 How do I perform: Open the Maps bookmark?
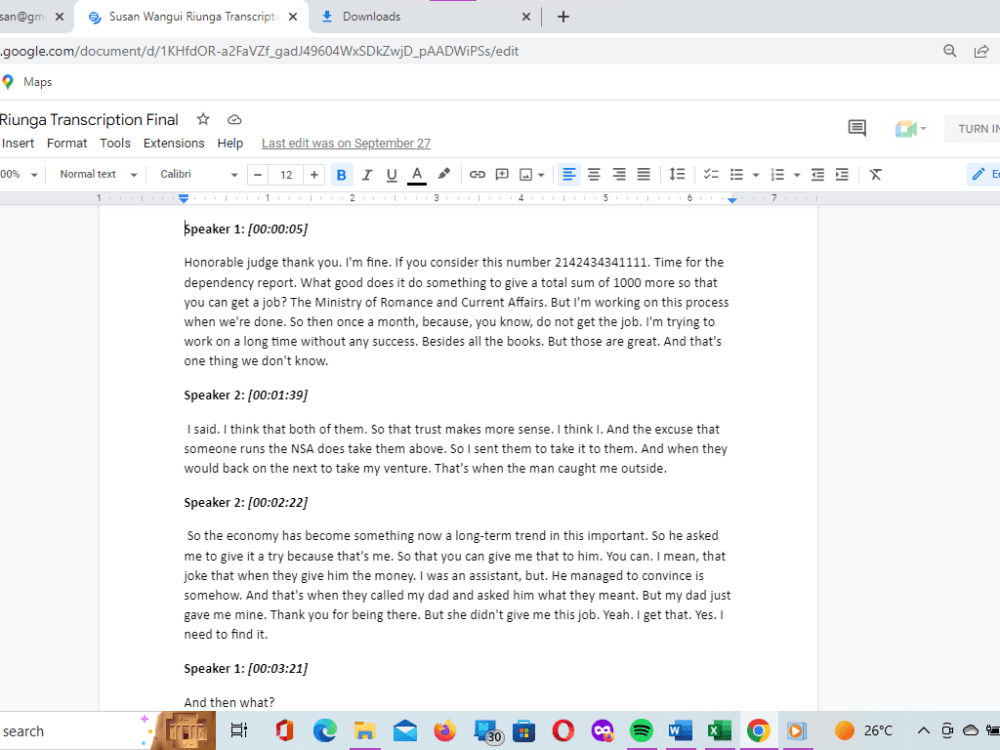click(x=27, y=82)
